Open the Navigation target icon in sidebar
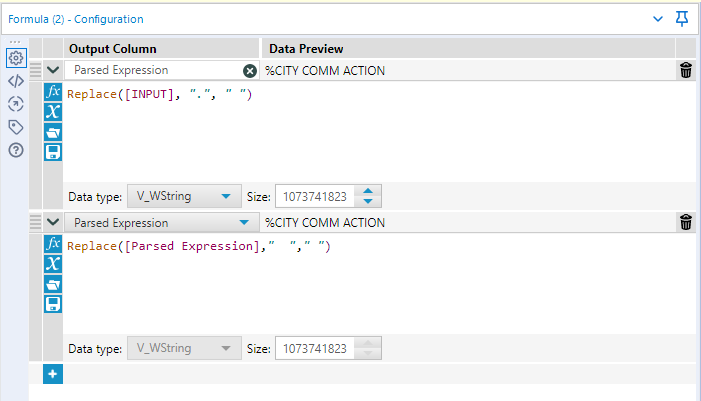701x401 pixels. click(x=16, y=104)
